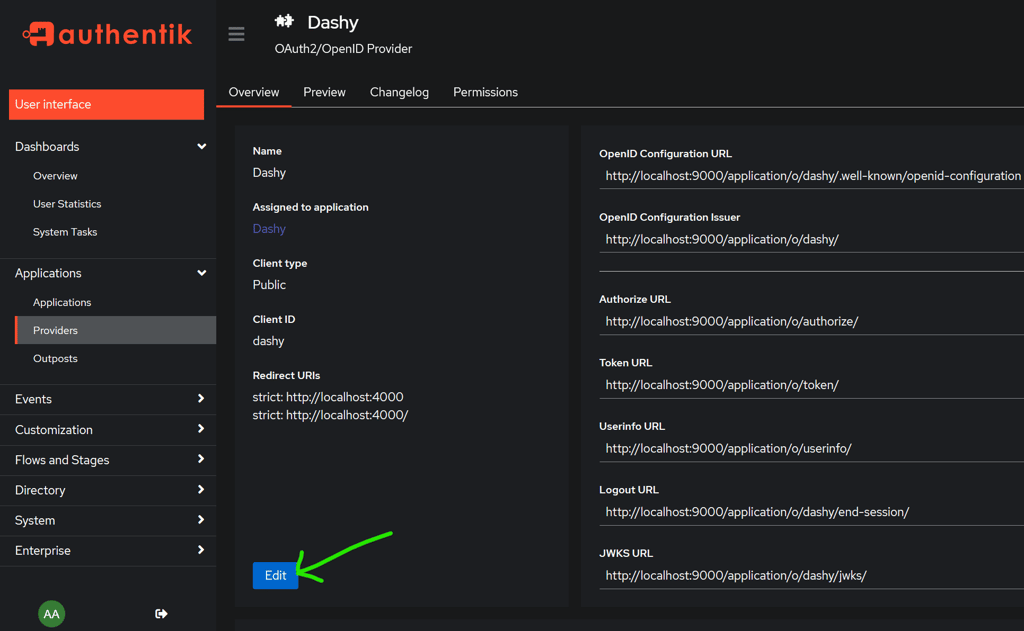
Task: Click the User interface button
Action: [x=106, y=105]
